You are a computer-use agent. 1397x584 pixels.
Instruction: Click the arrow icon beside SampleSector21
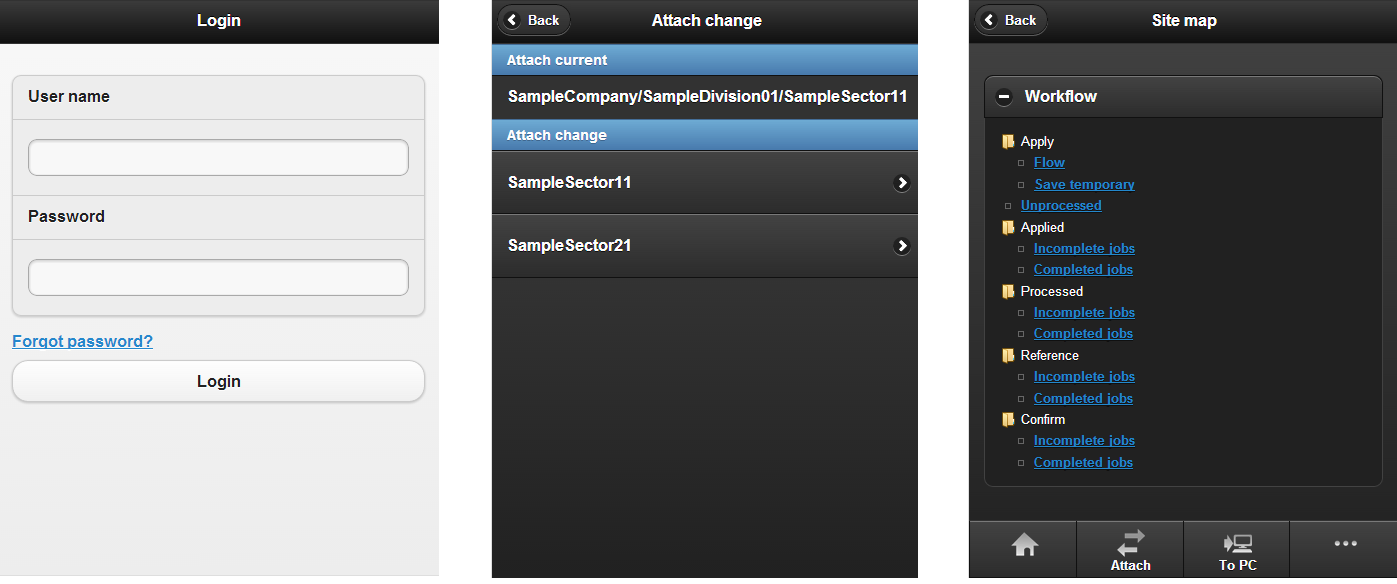pyautogui.click(x=902, y=246)
